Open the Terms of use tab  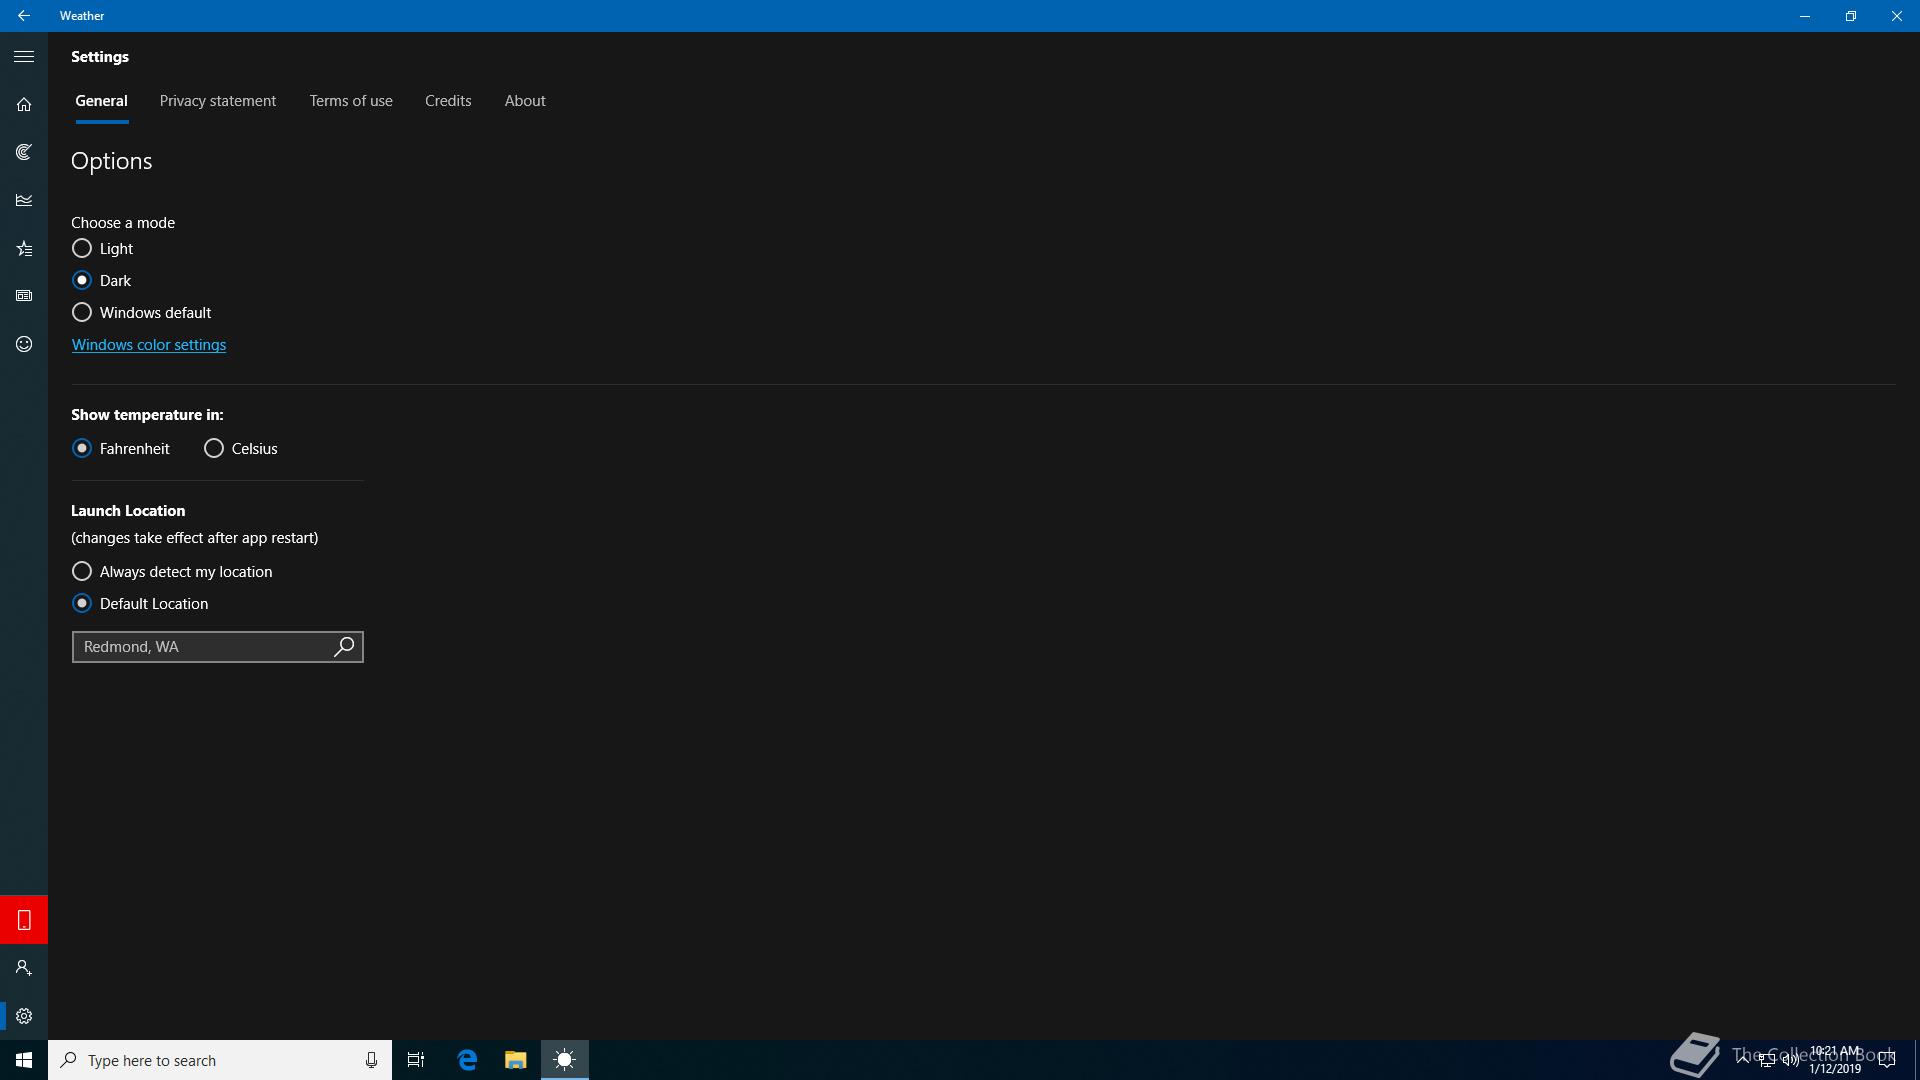[351, 101]
